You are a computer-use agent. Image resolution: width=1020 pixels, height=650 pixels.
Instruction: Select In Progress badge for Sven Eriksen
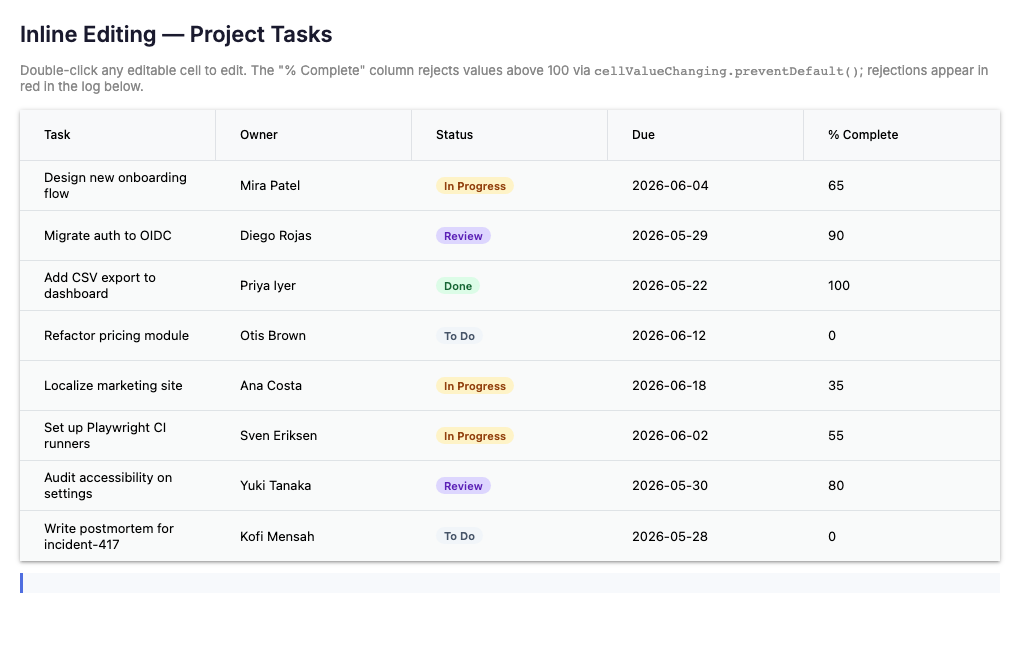pyautogui.click(x=475, y=437)
